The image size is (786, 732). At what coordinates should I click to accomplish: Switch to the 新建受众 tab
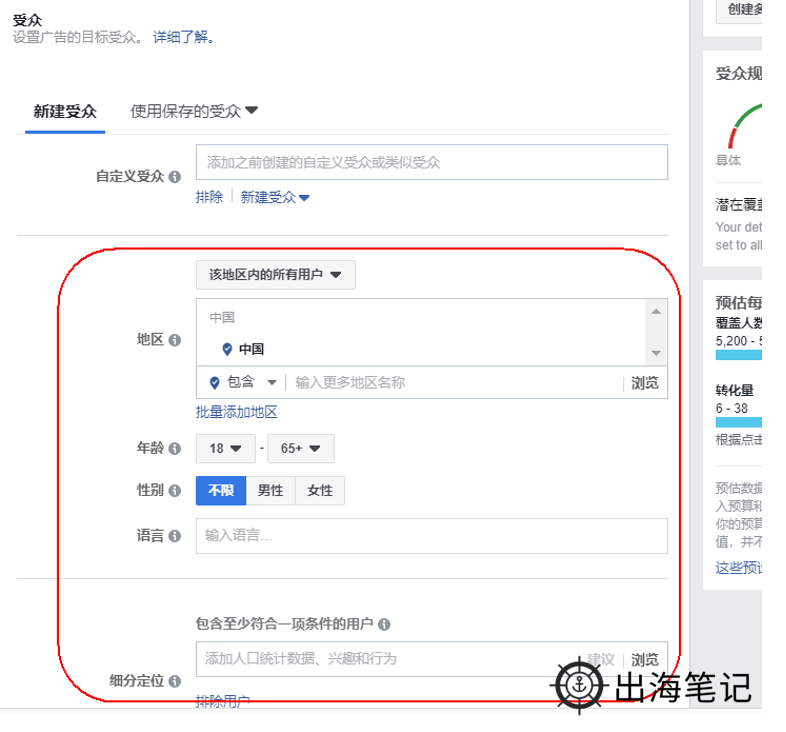[x=65, y=111]
